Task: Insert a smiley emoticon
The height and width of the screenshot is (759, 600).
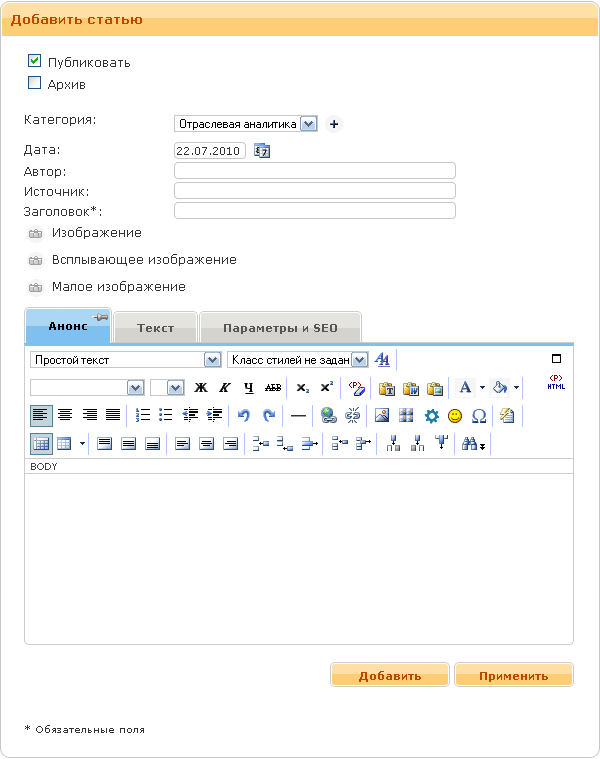Action: tap(455, 416)
